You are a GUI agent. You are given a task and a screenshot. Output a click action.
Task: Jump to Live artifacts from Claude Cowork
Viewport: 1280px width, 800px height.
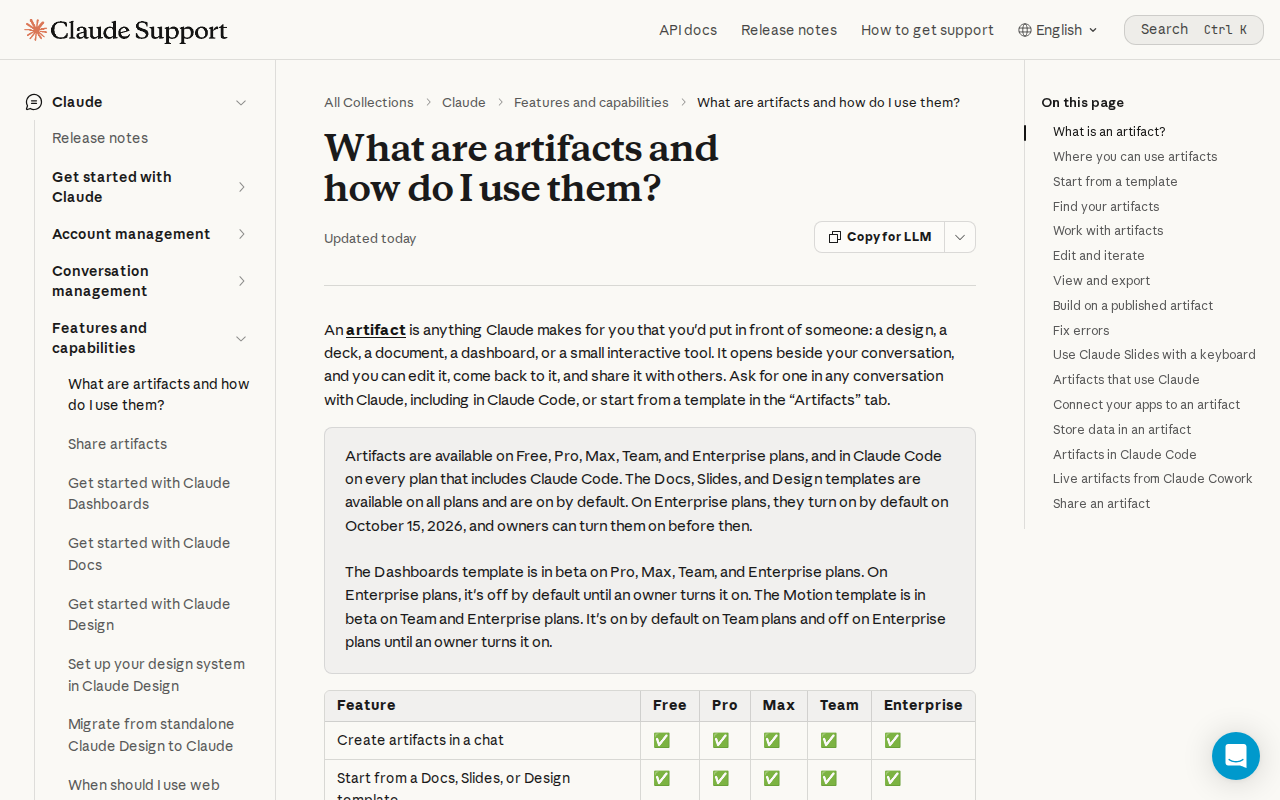click(1153, 479)
